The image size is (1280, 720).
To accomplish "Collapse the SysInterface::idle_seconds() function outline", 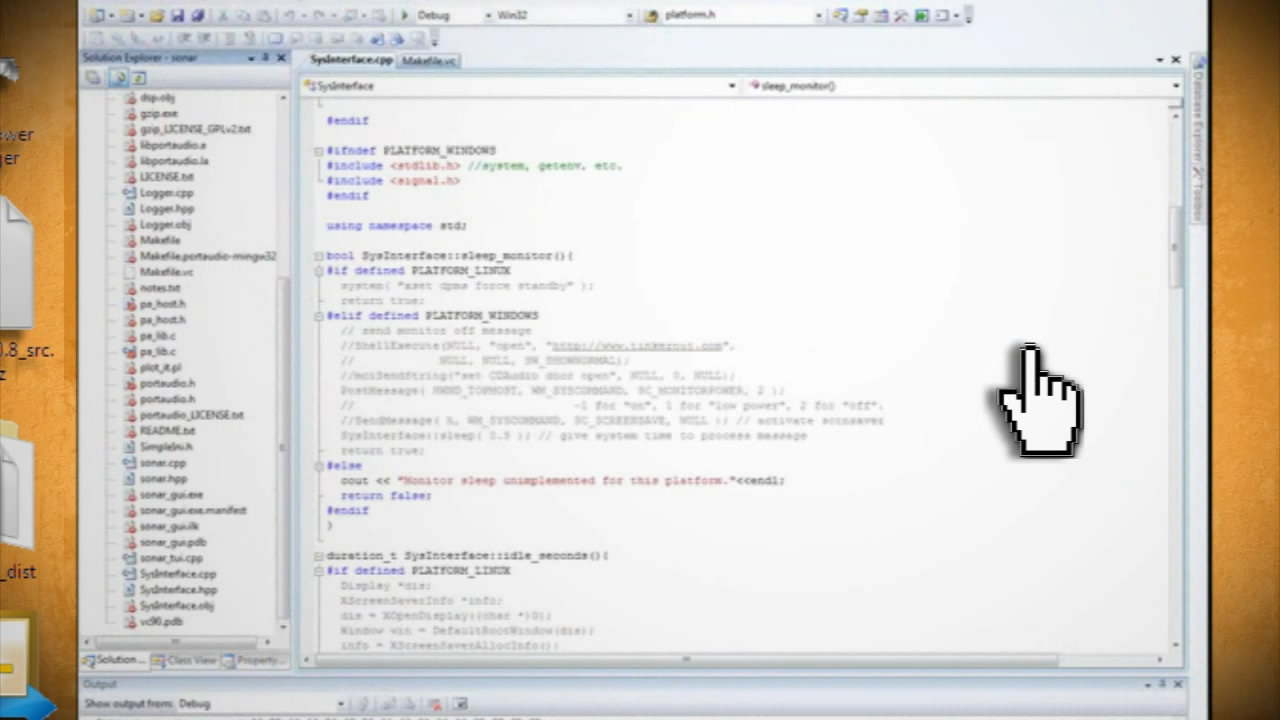I will click(x=319, y=556).
